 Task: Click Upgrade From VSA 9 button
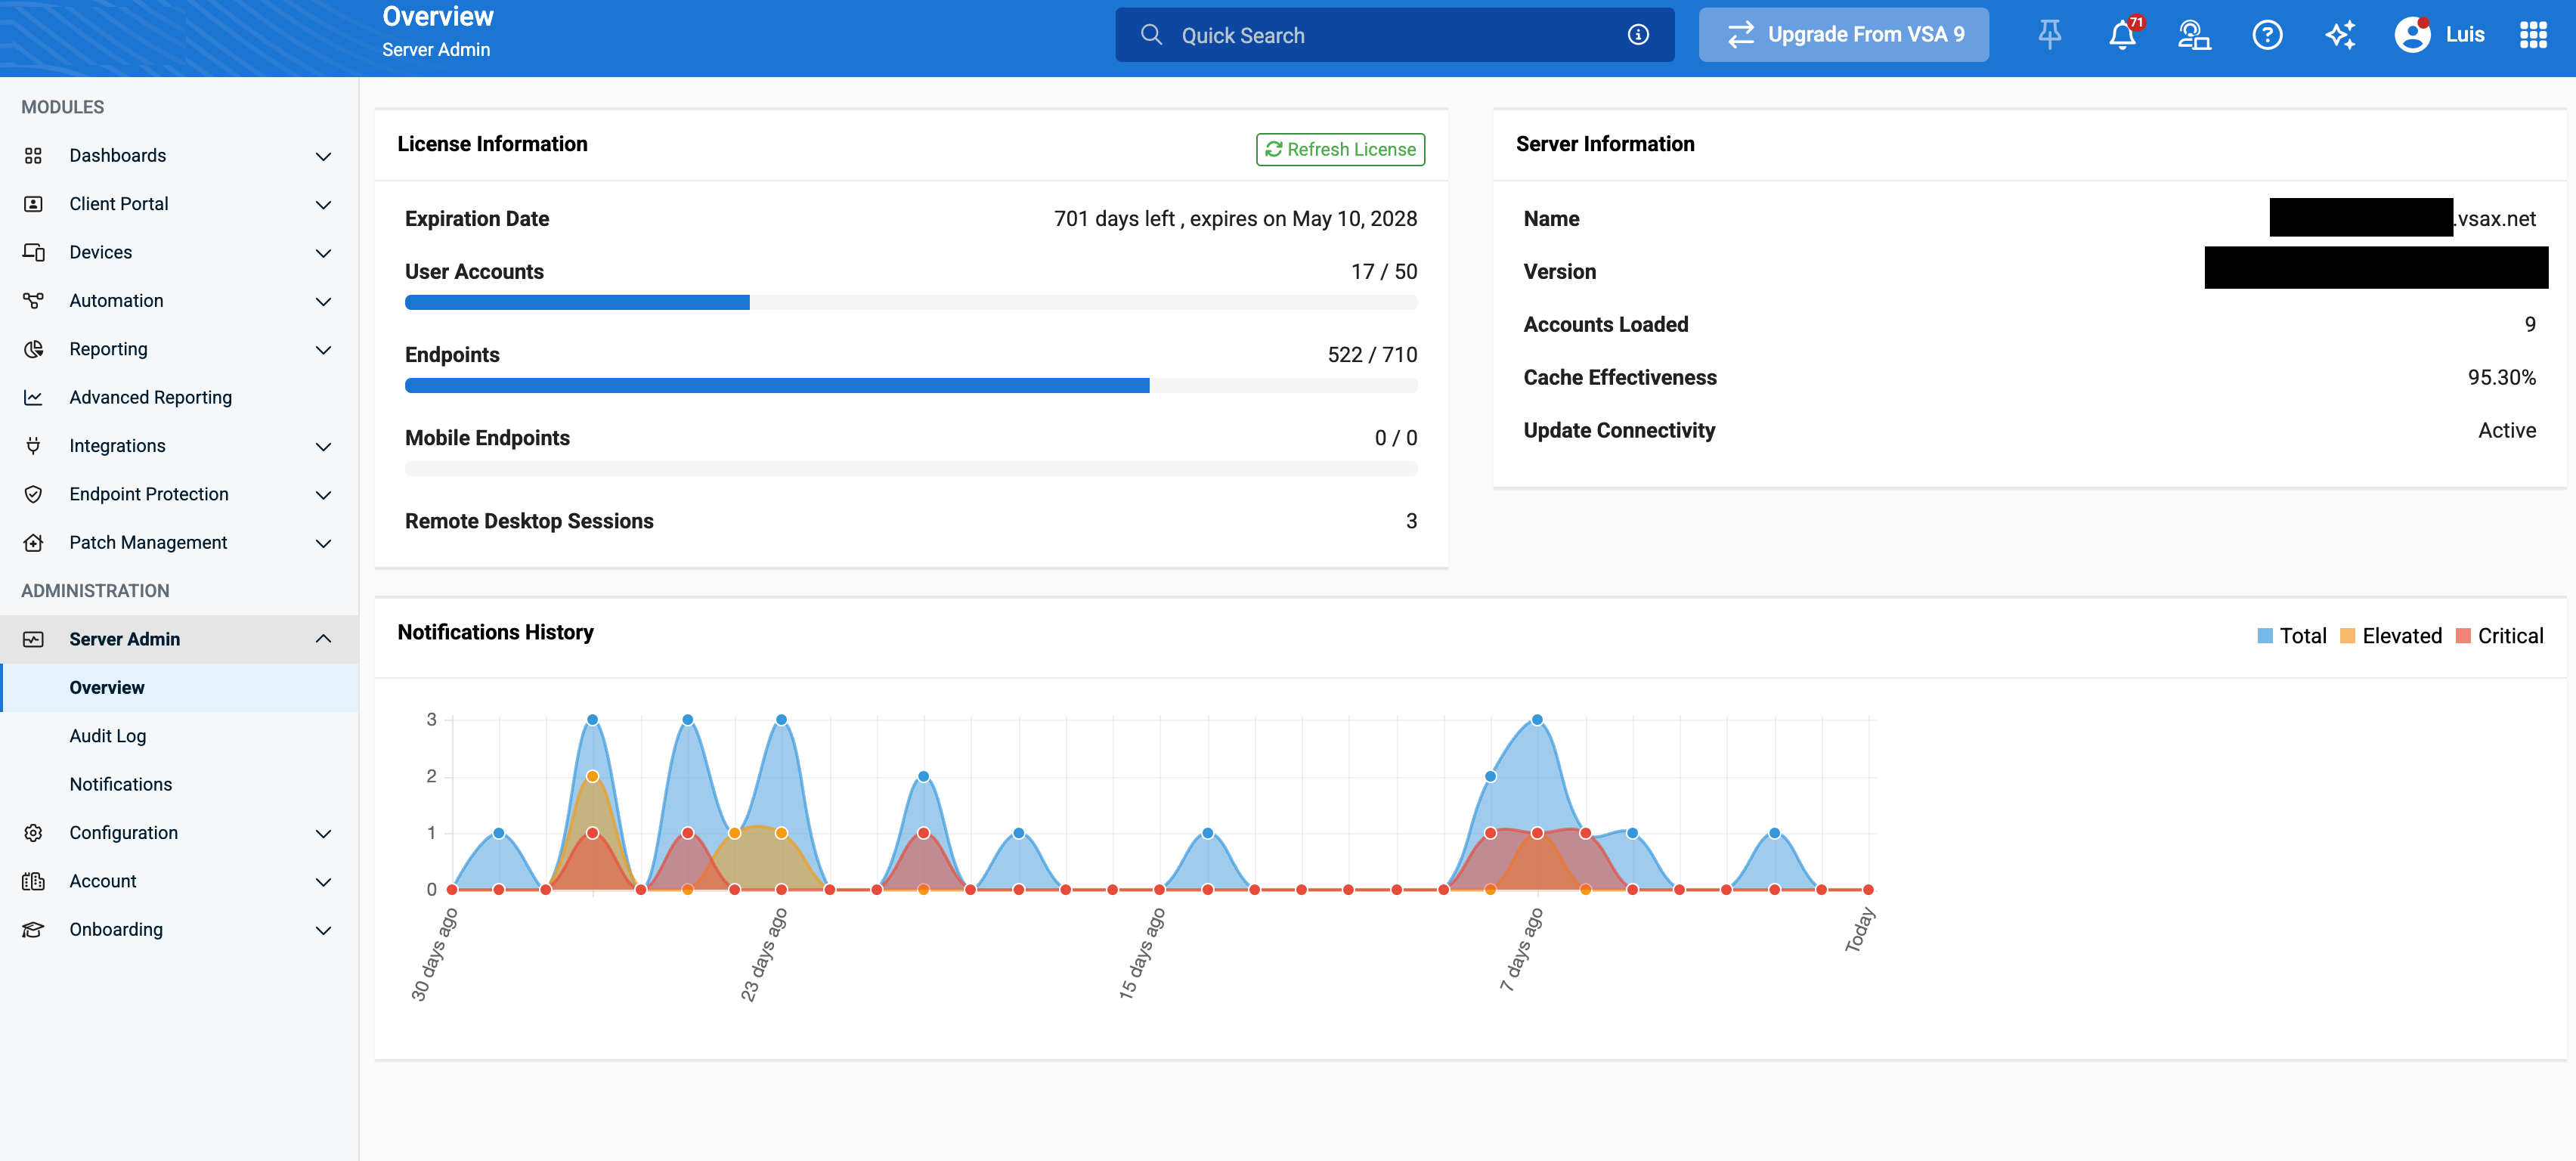1843,35
